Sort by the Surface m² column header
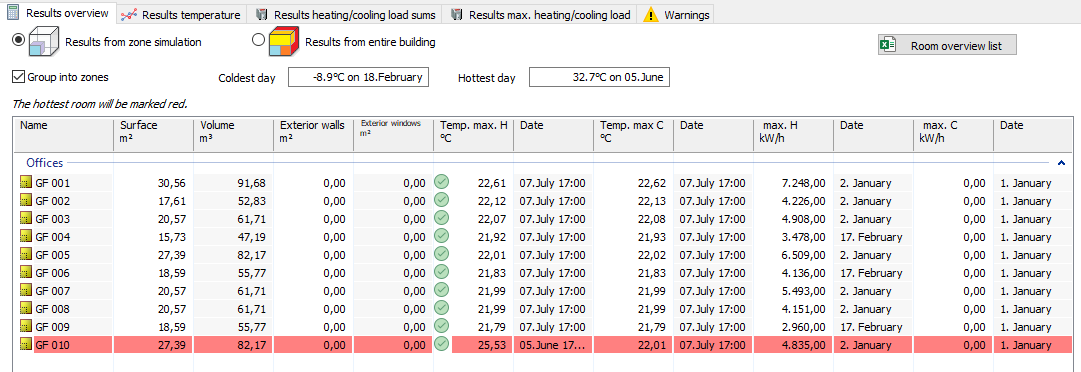 tap(153, 134)
